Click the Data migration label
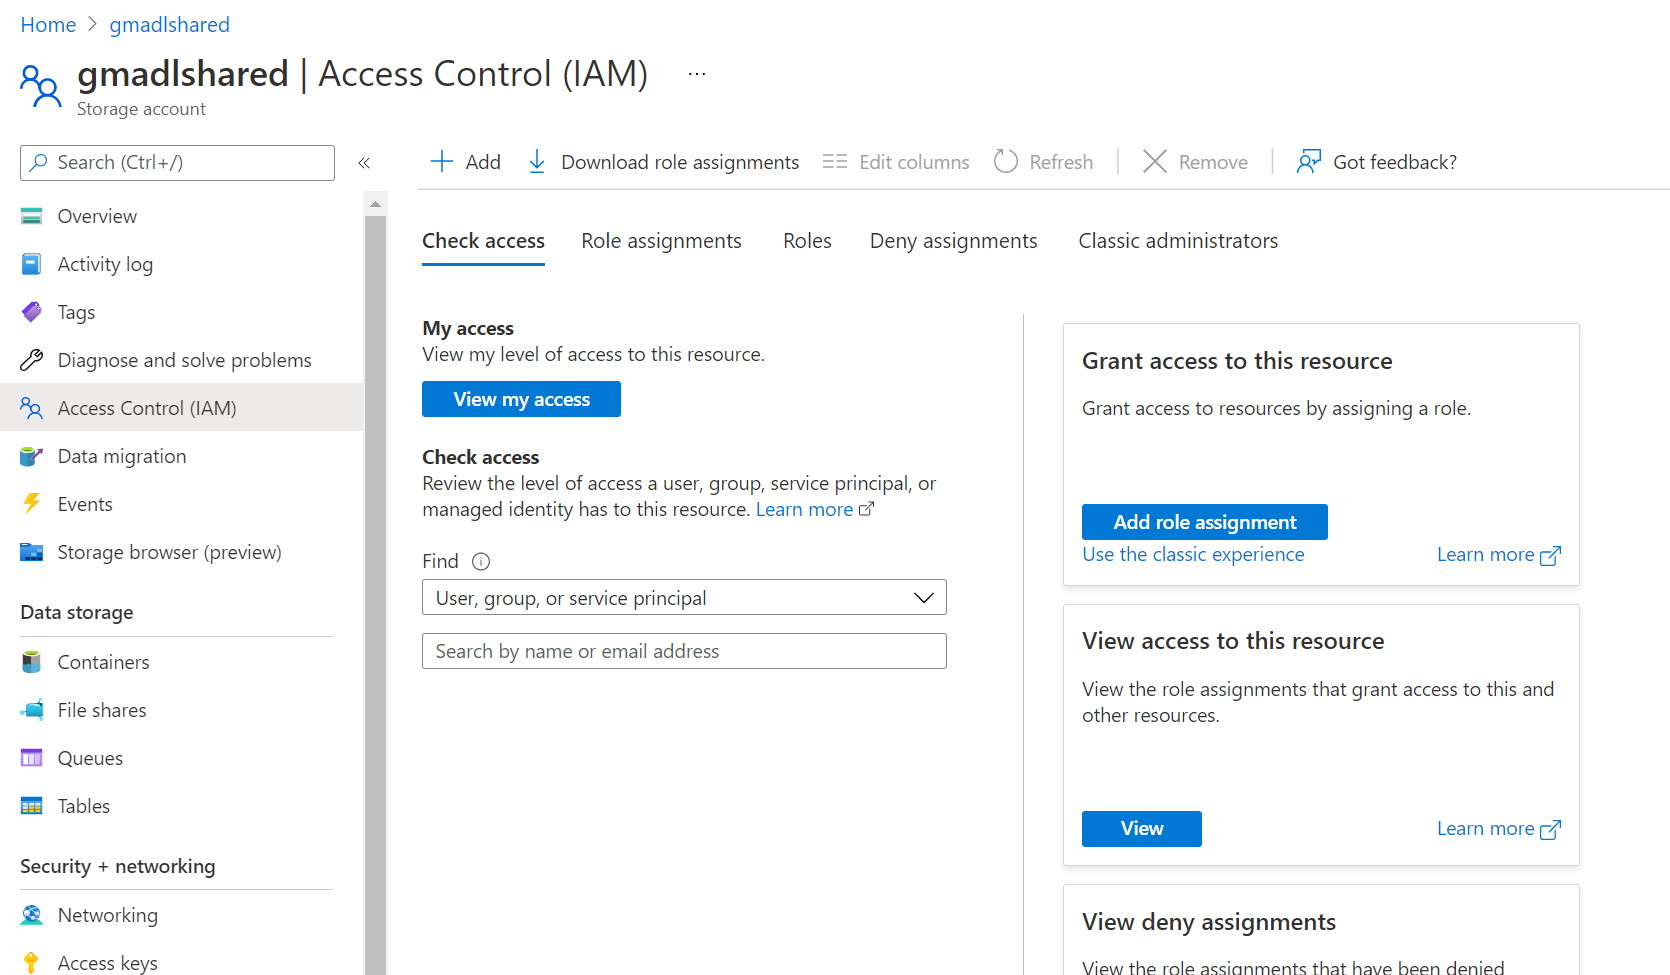1670x975 pixels. (122, 456)
